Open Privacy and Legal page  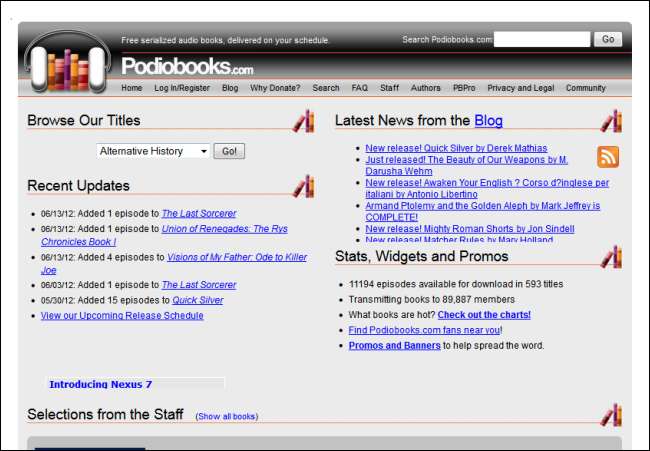pyautogui.click(x=521, y=88)
